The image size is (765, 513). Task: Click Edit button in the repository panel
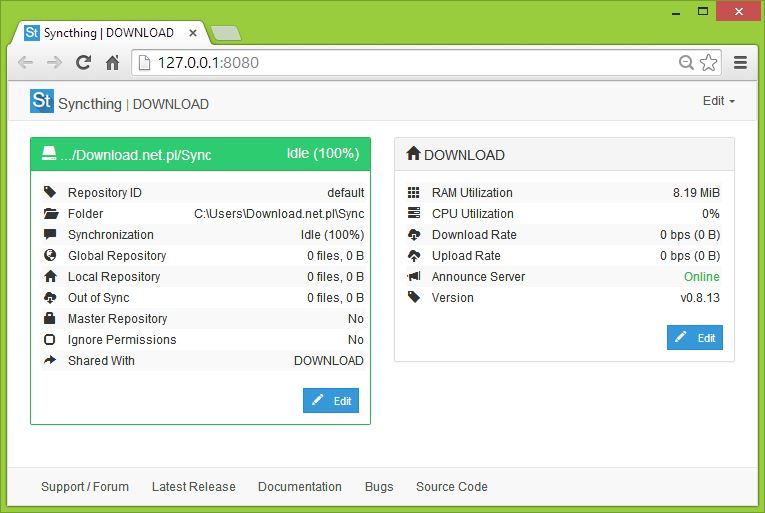click(x=331, y=400)
